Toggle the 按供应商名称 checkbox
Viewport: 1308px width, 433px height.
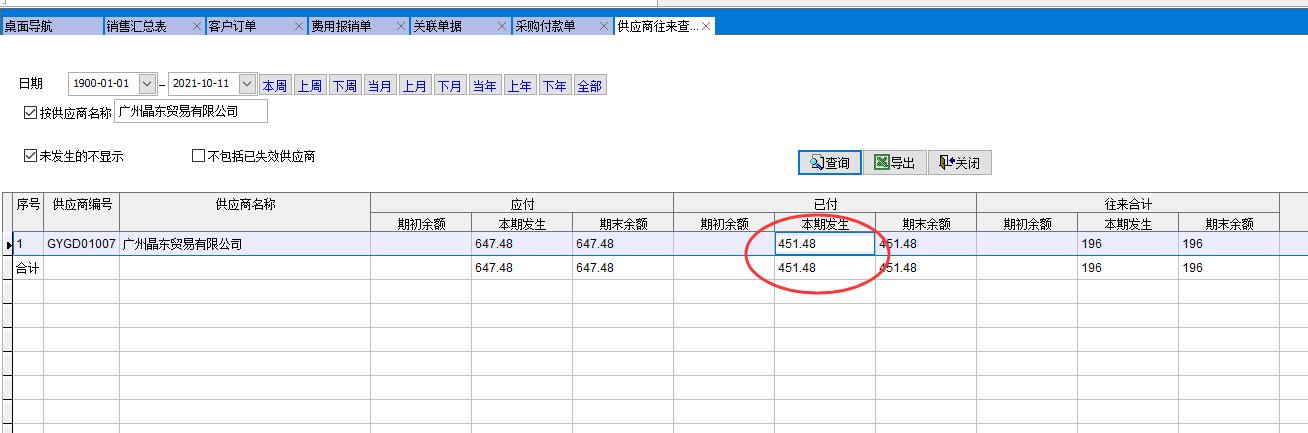point(30,113)
